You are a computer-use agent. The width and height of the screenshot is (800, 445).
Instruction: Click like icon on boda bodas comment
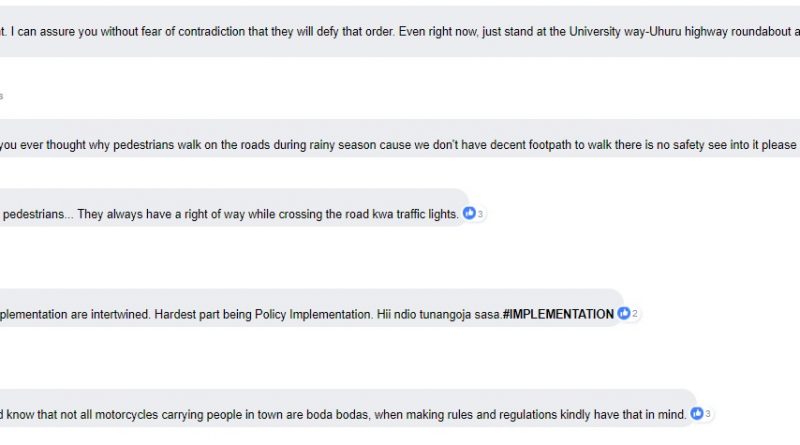tap(697, 413)
